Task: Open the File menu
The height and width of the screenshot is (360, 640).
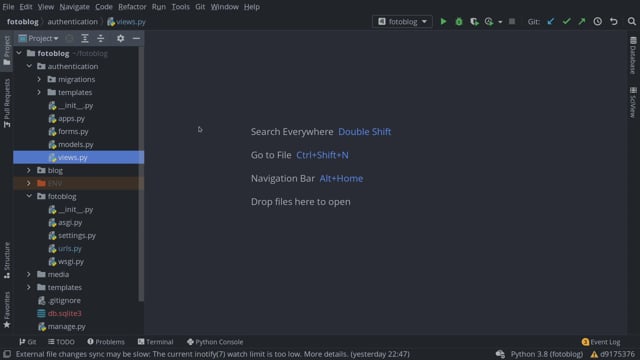Action: (8, 7)
